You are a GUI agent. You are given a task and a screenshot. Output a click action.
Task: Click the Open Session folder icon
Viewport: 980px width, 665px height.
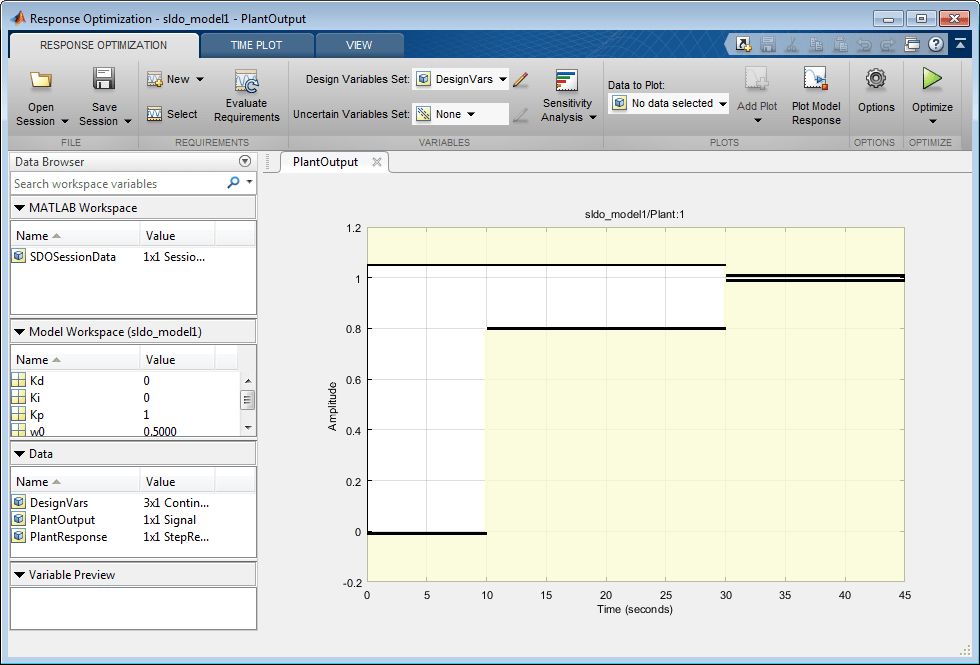[x=41, y=80]
